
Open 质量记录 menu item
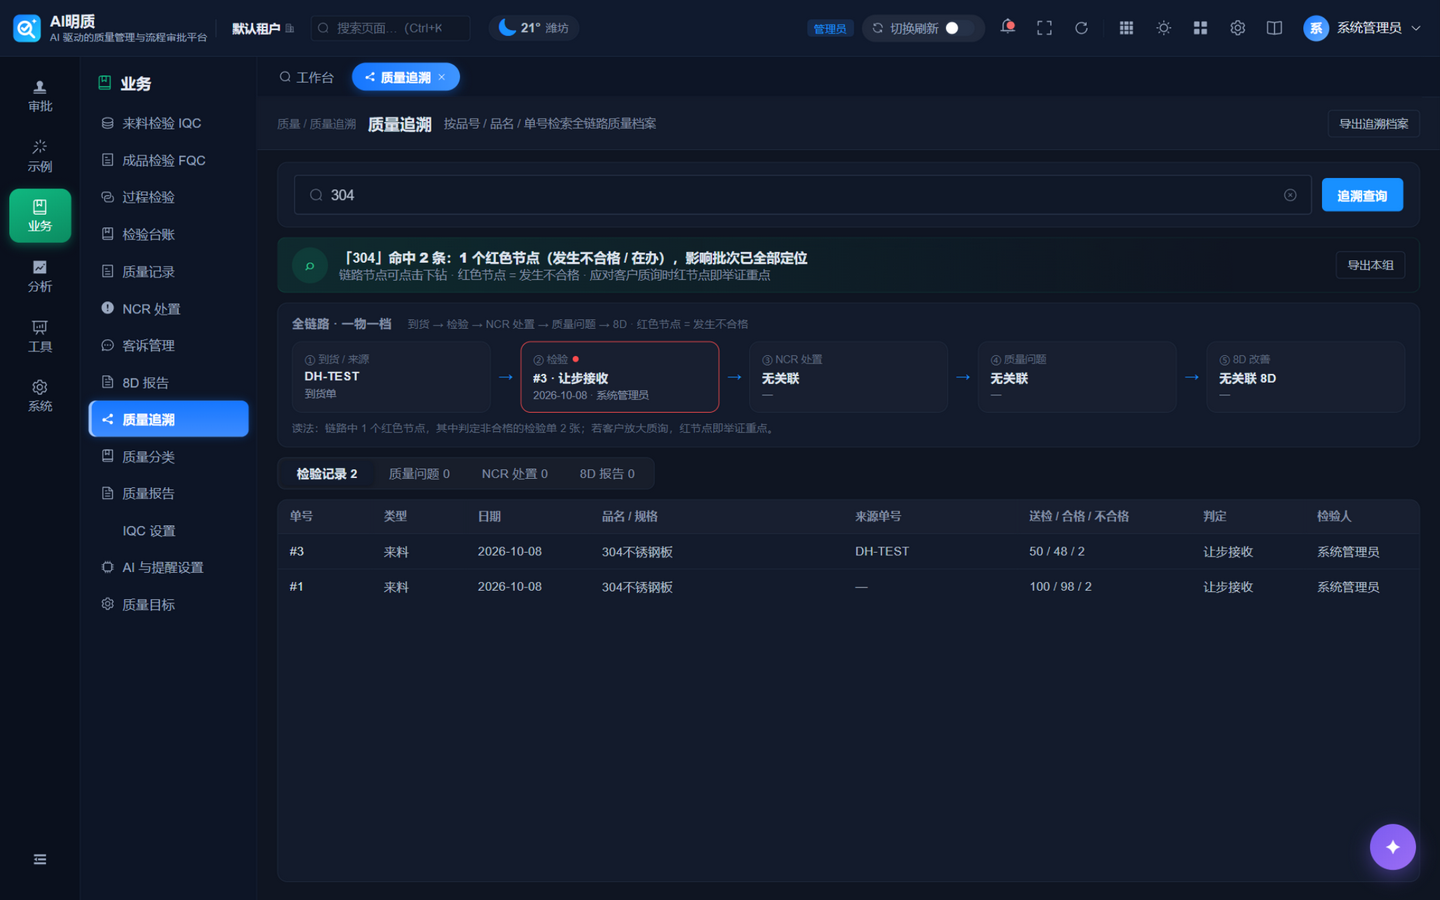(x=168, y=271)
